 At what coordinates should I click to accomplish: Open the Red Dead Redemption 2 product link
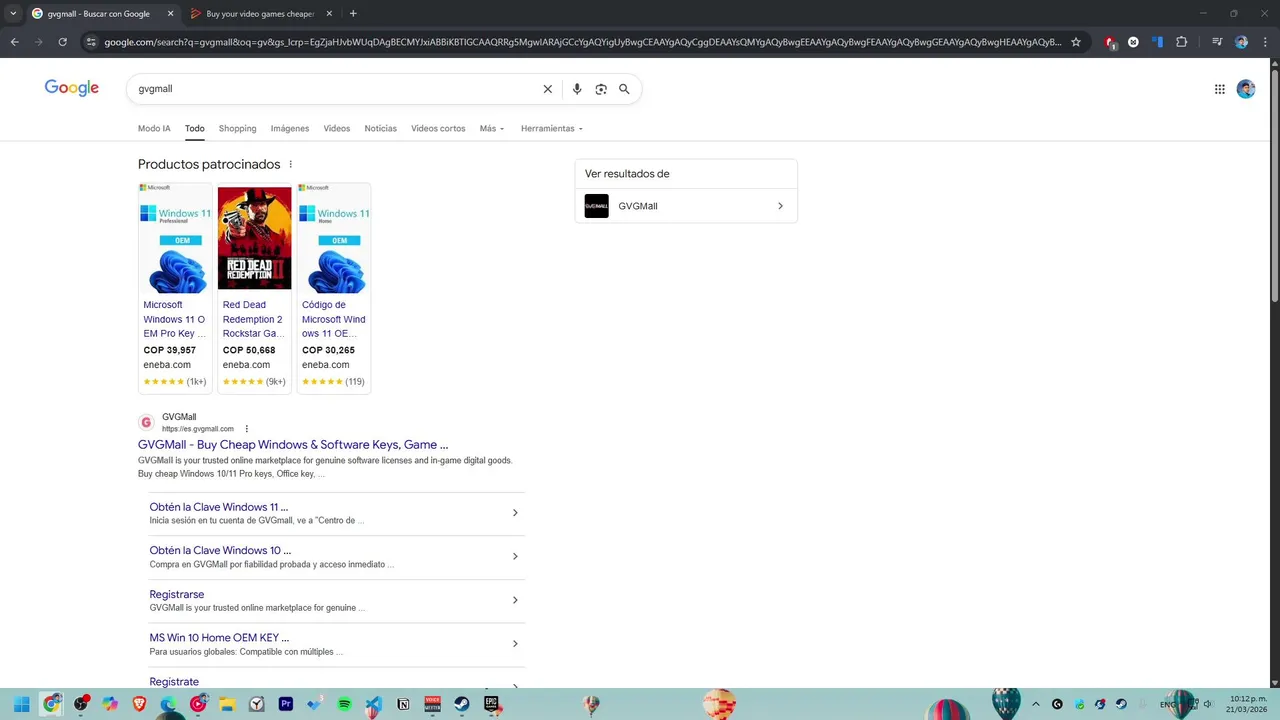click(253, 319)
